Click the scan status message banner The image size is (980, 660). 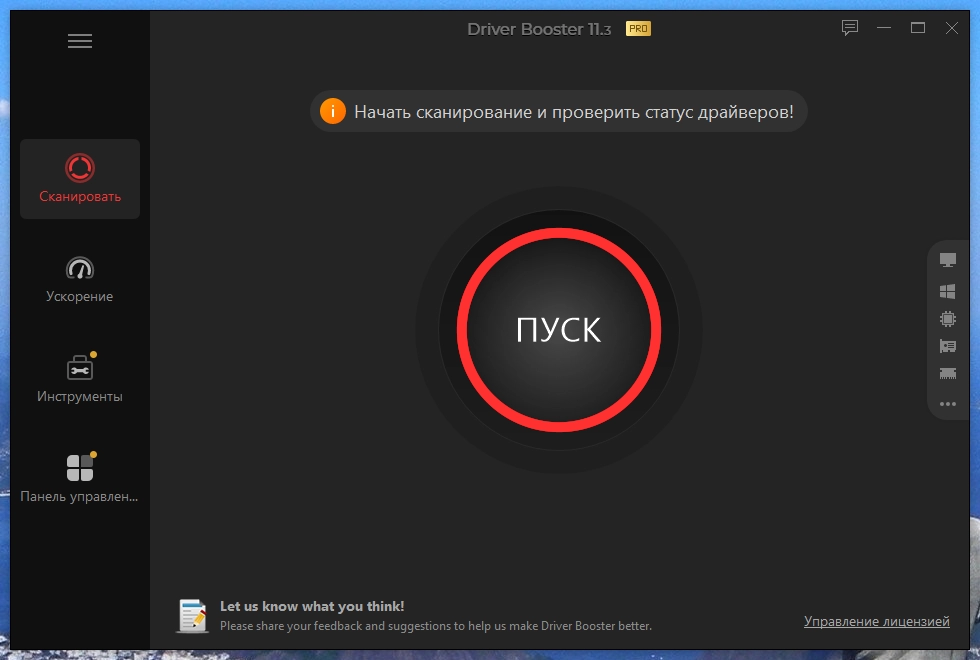tap(559, 112)
